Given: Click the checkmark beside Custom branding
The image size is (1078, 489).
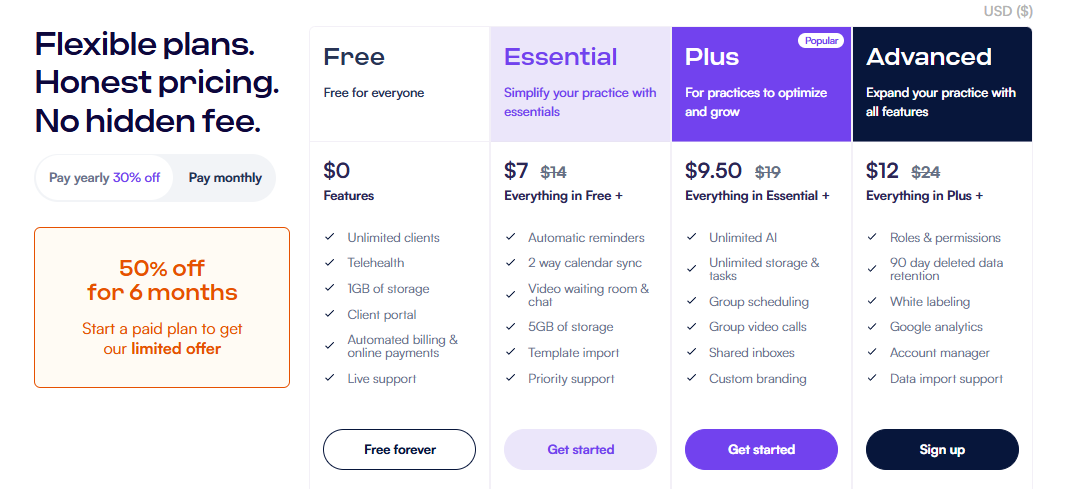Looking at the screenshot, I should tap(692, 378).
